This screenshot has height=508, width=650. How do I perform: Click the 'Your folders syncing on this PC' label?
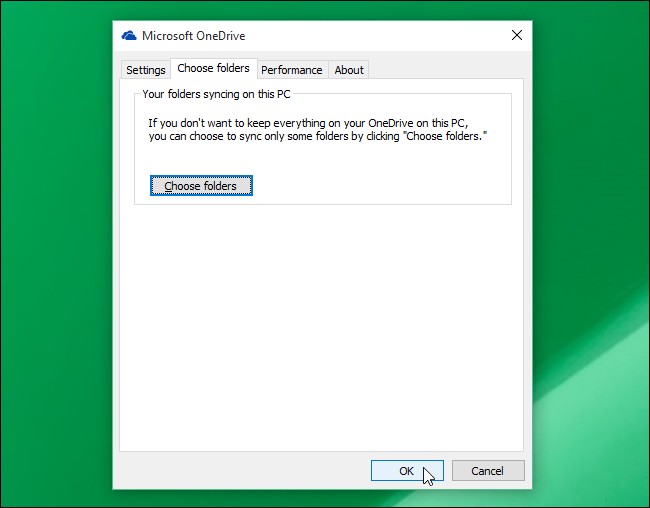[x=216, y=94]
